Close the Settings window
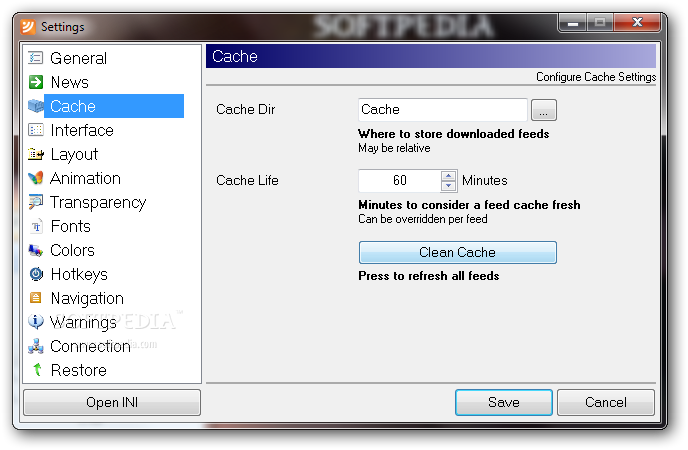This screenshot has height=450, width=688. click(638, 22)
